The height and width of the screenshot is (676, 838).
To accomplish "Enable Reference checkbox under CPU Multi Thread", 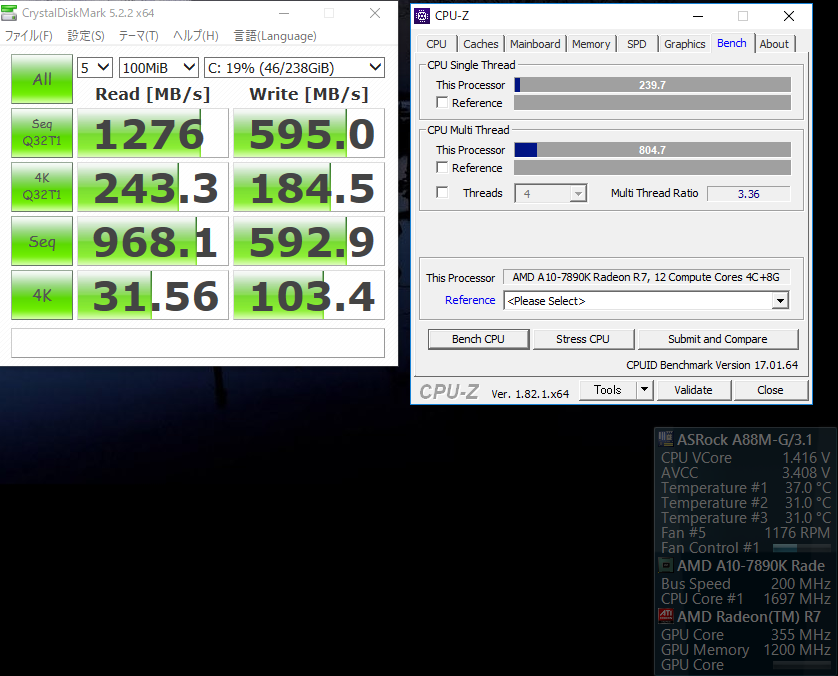I will click(x=442, y=168).
